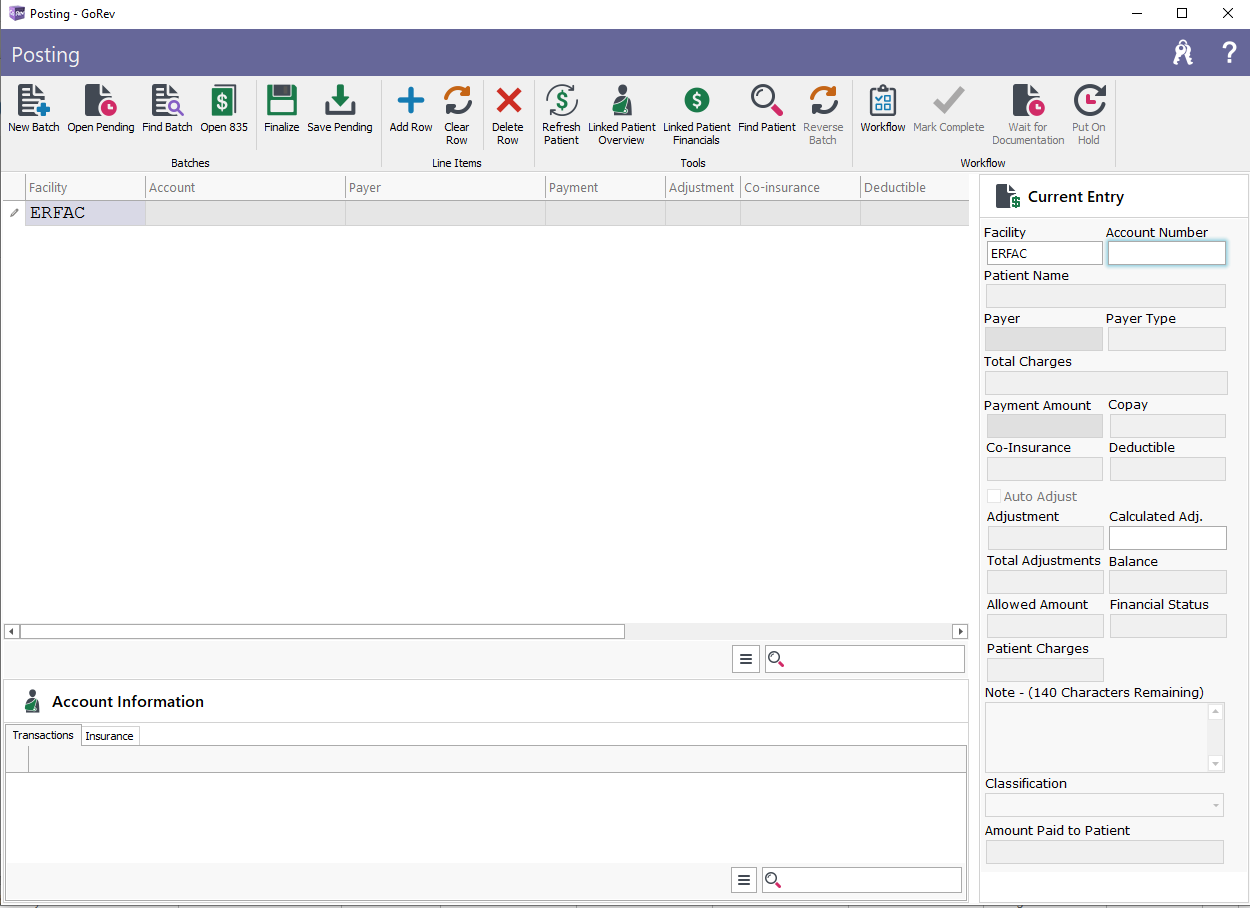Click the Account Information search box
Image resolution: width=1250 pixels, height=908 pixels.
click(x=862, y=880)
